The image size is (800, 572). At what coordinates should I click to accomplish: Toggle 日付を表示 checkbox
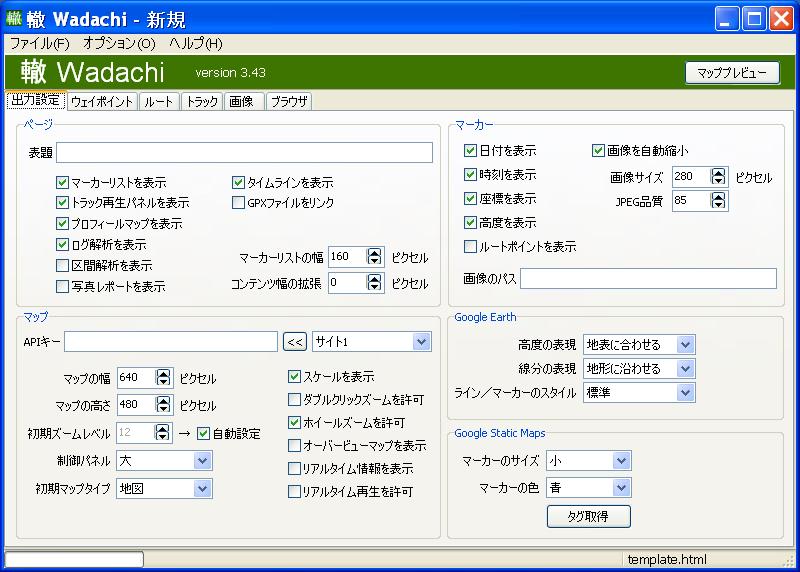pos(470,151)
